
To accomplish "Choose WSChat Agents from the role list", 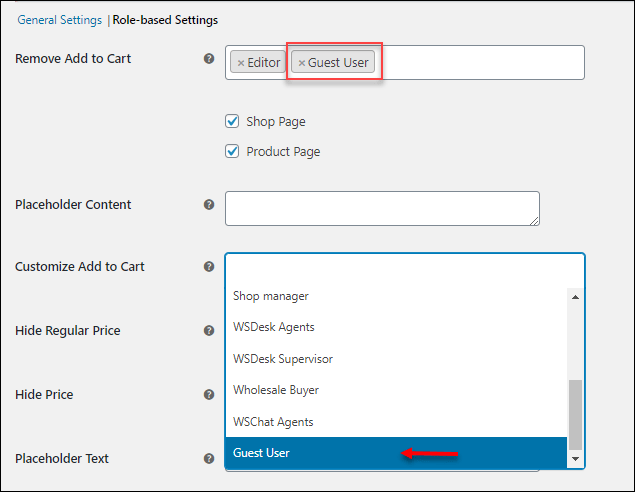I will (396, 422).
